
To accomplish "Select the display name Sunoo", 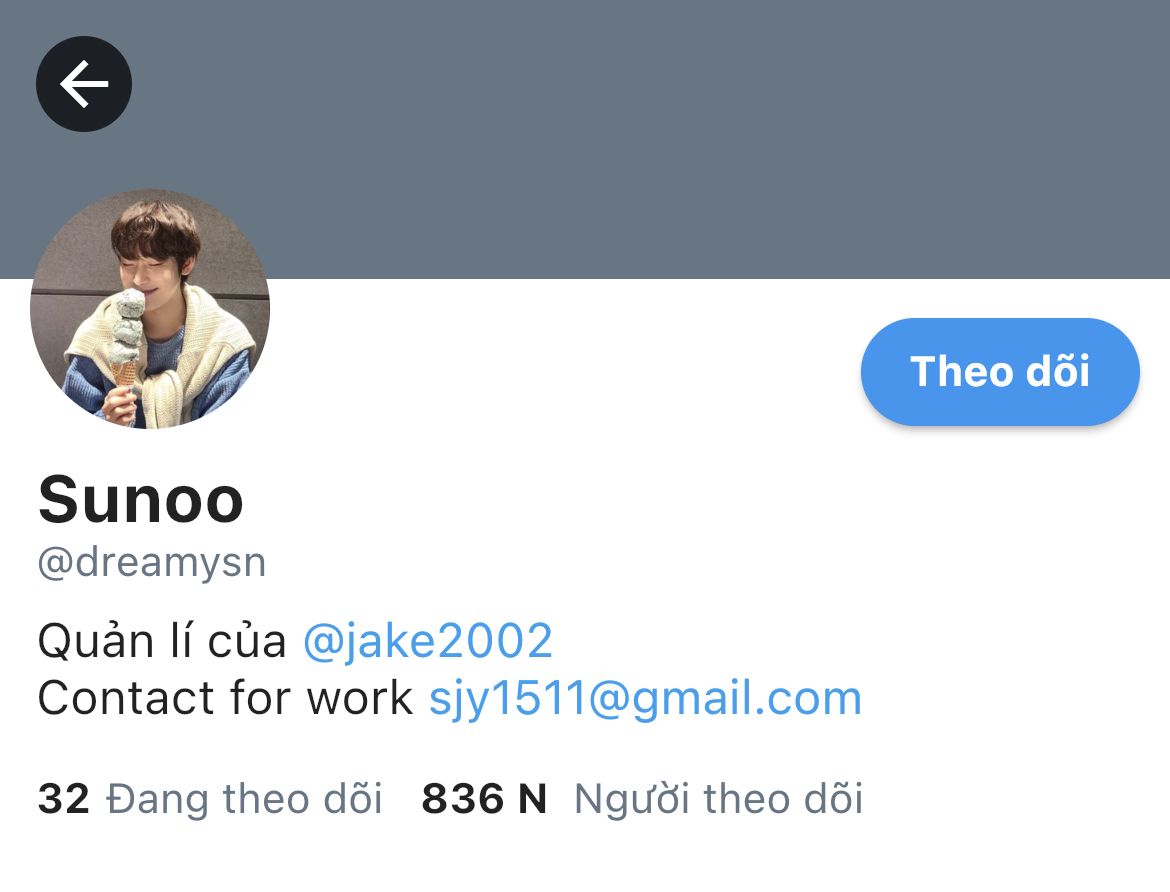I will pos(141,499).
